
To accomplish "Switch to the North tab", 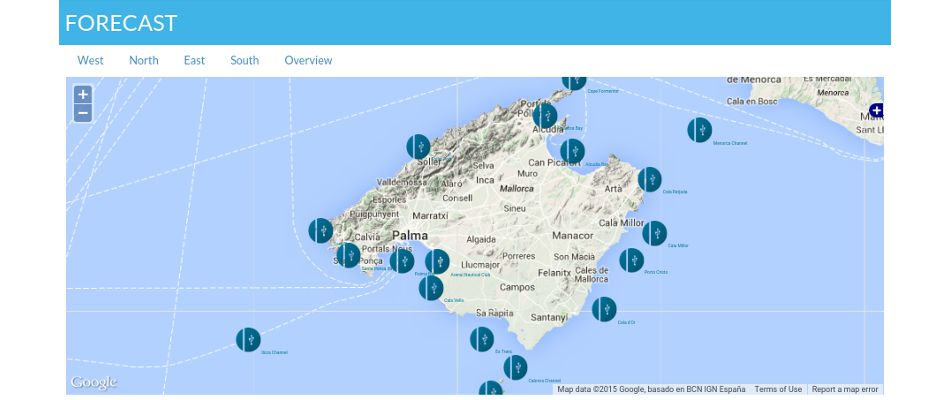I will (x=144, y=61).
